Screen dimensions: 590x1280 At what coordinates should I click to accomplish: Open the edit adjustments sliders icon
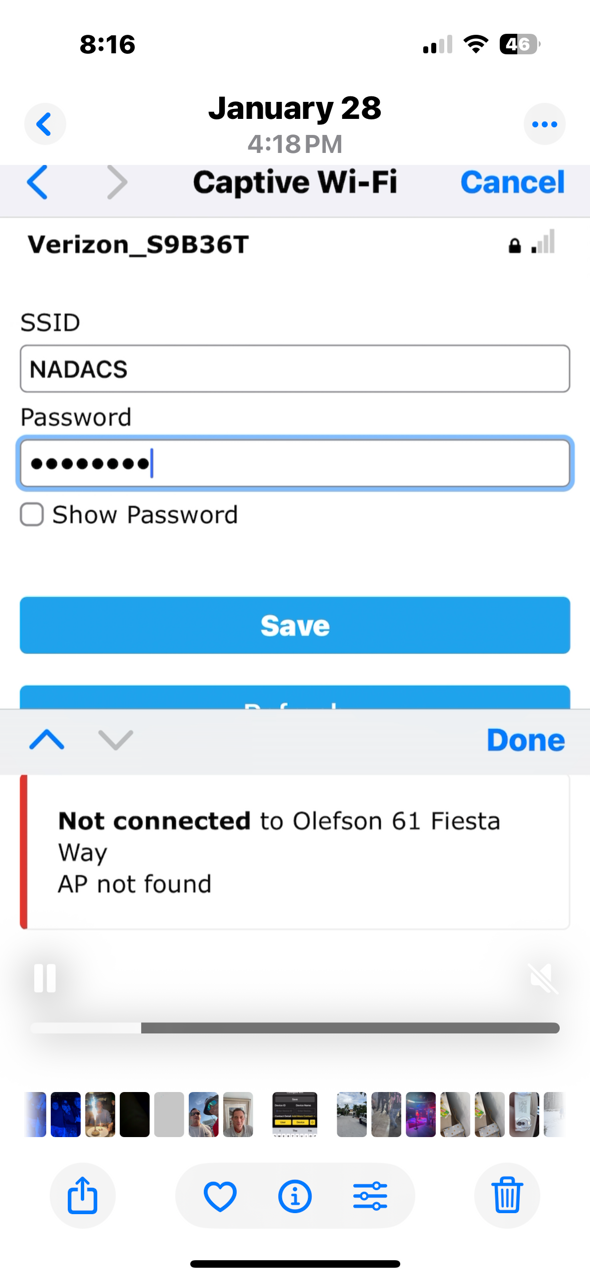pos(370,1196)
